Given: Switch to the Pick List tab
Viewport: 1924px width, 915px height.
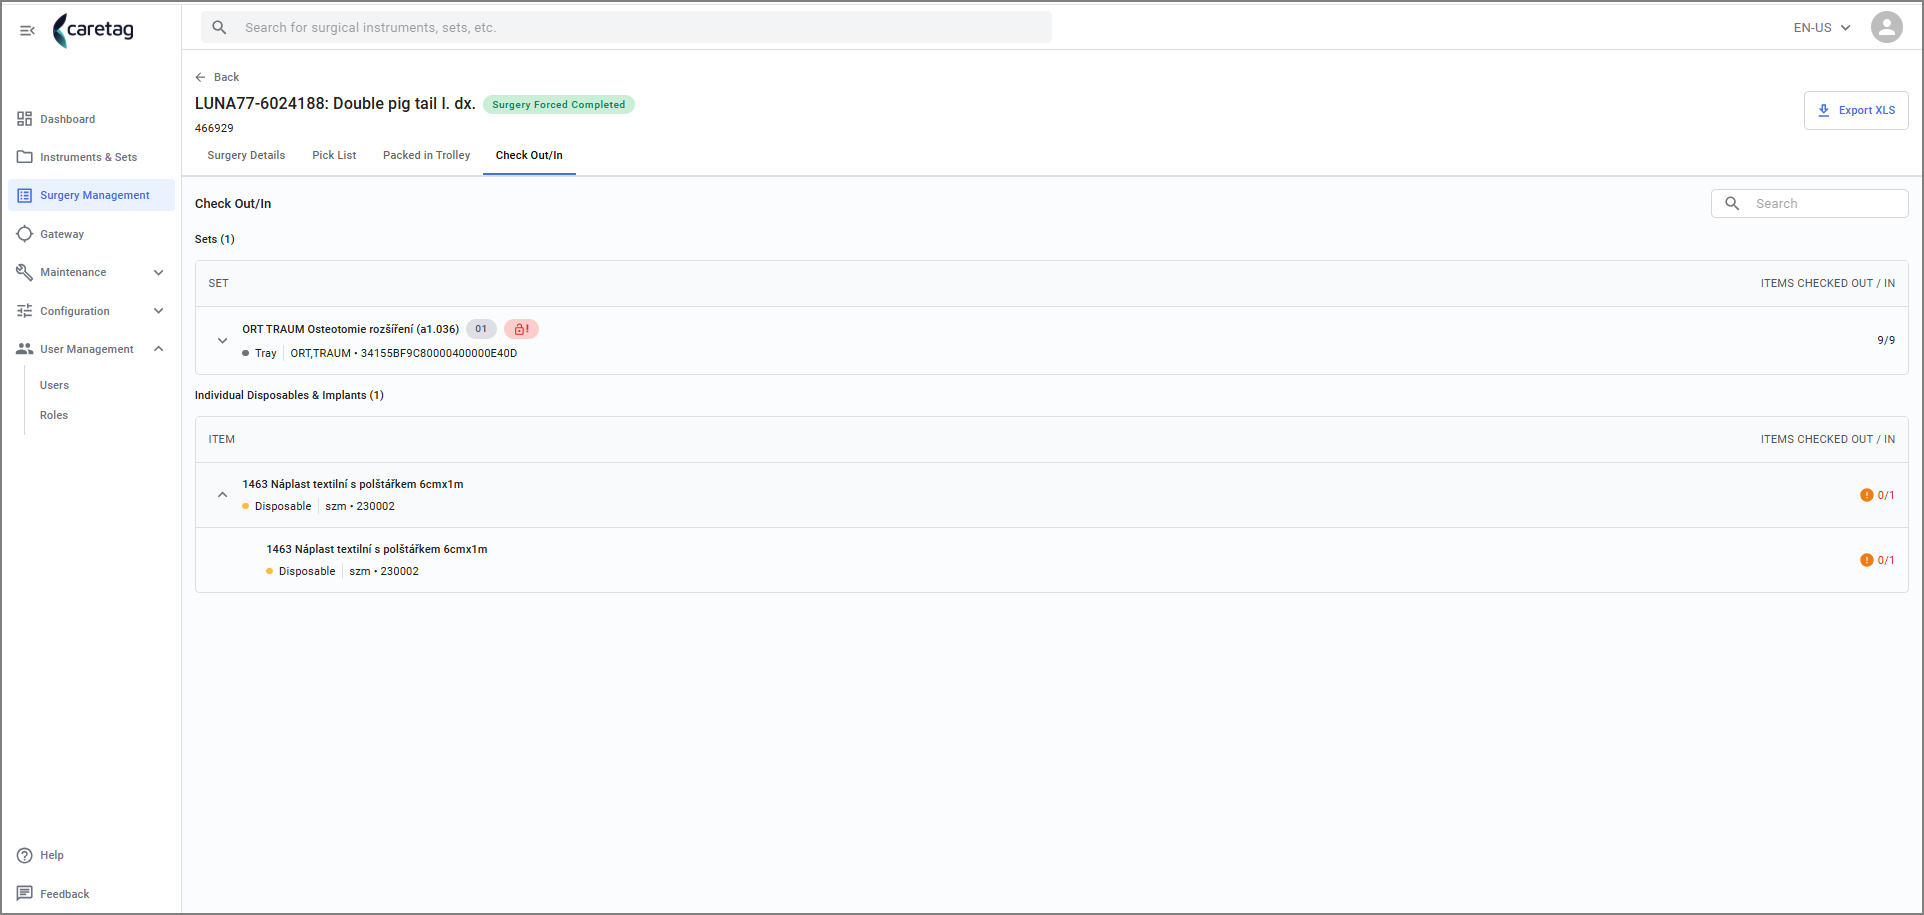Looking at the screenshot, I should (334, 155).
